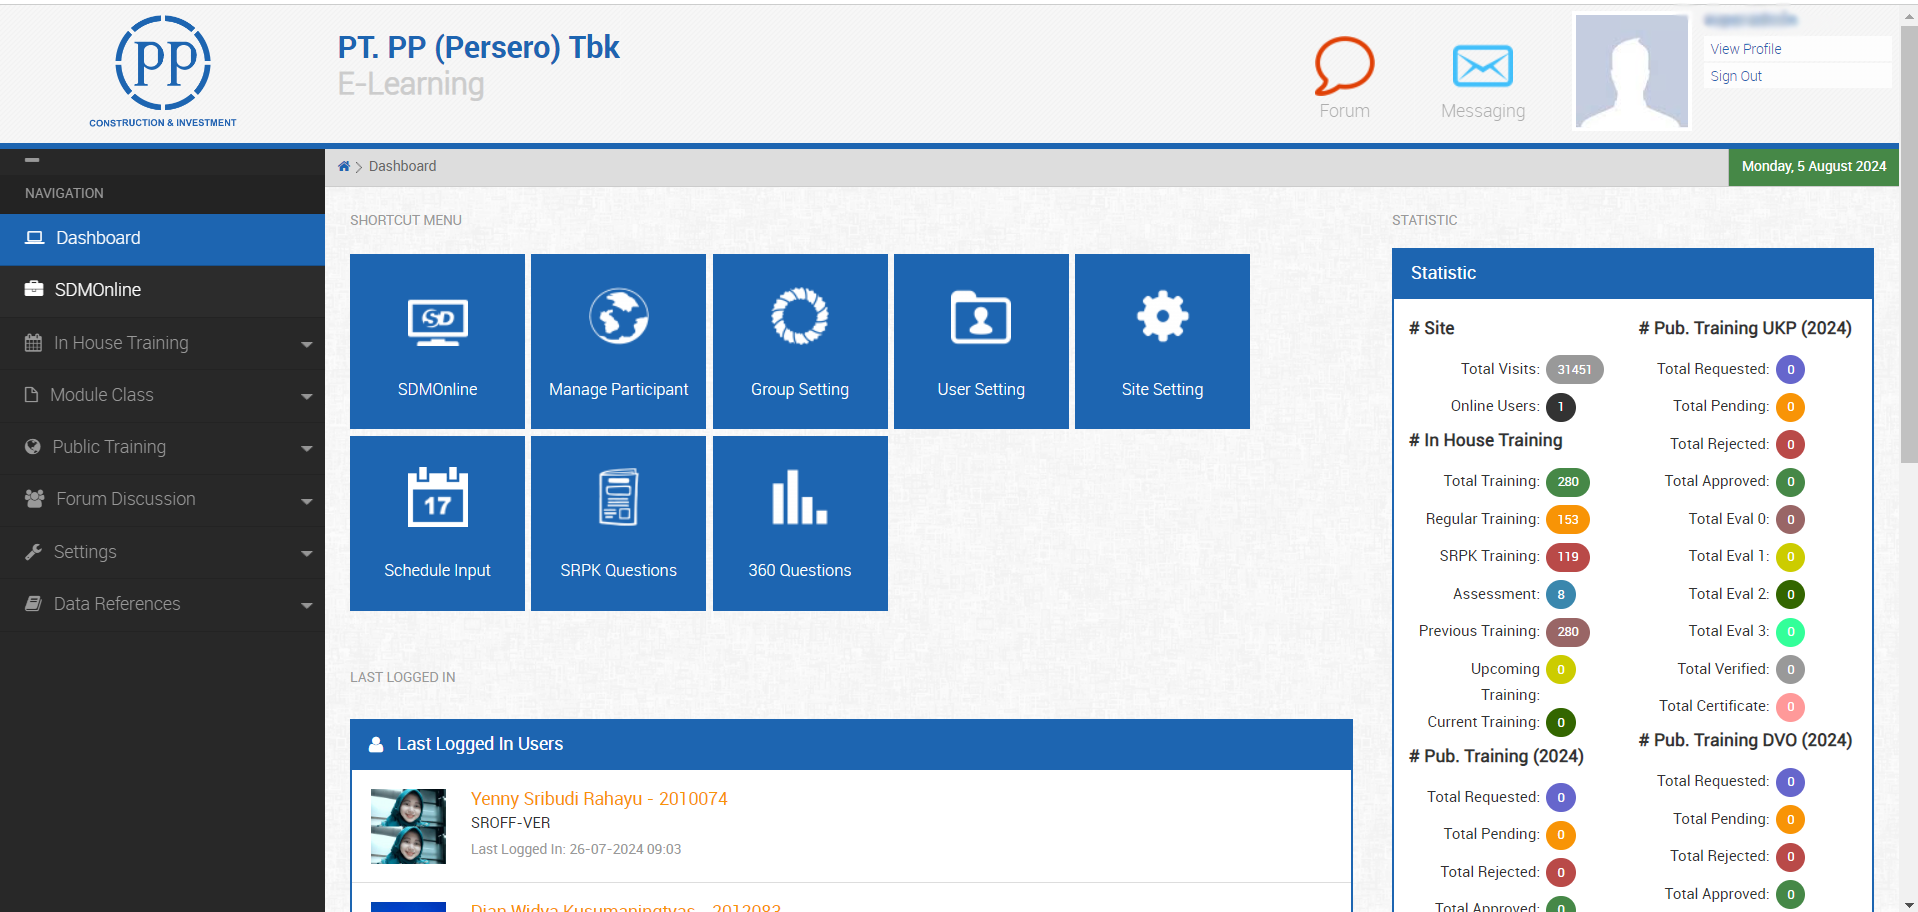Open the SRPK Questions shortcut tile
The image size is (1918, 912).
click(618, 522)
